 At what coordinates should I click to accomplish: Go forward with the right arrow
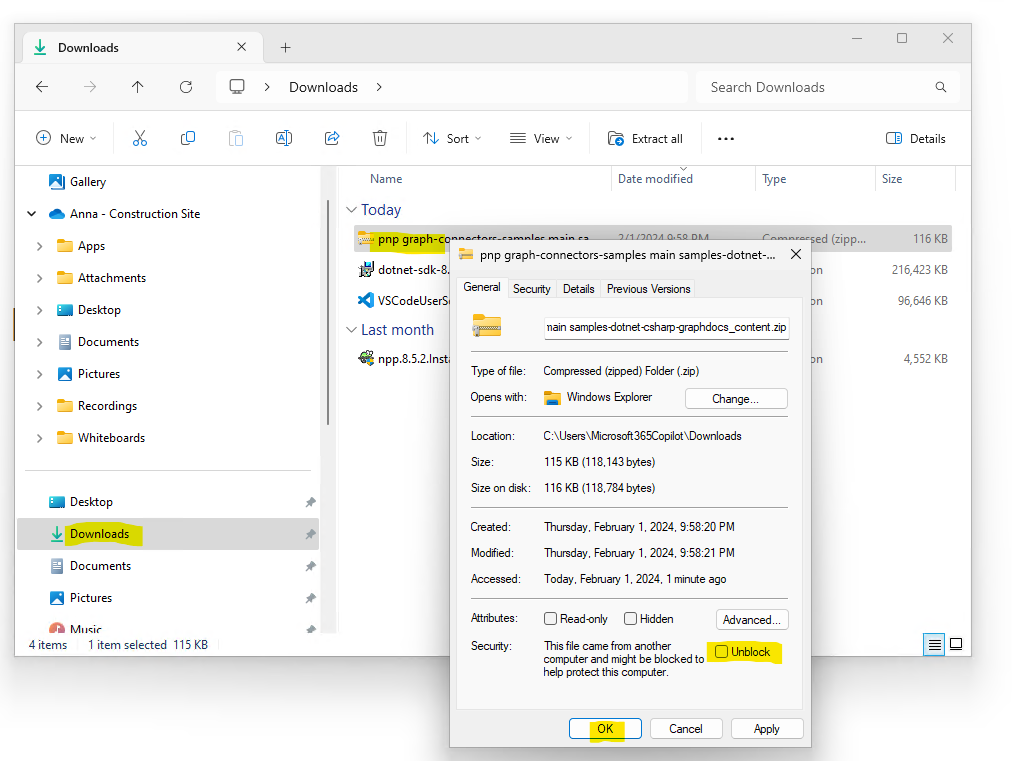(90, 87)
